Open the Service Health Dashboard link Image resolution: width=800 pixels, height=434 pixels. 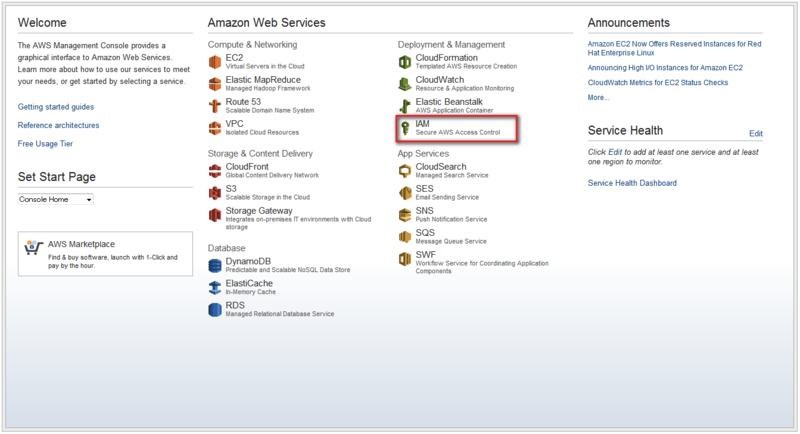pos(632,183)
